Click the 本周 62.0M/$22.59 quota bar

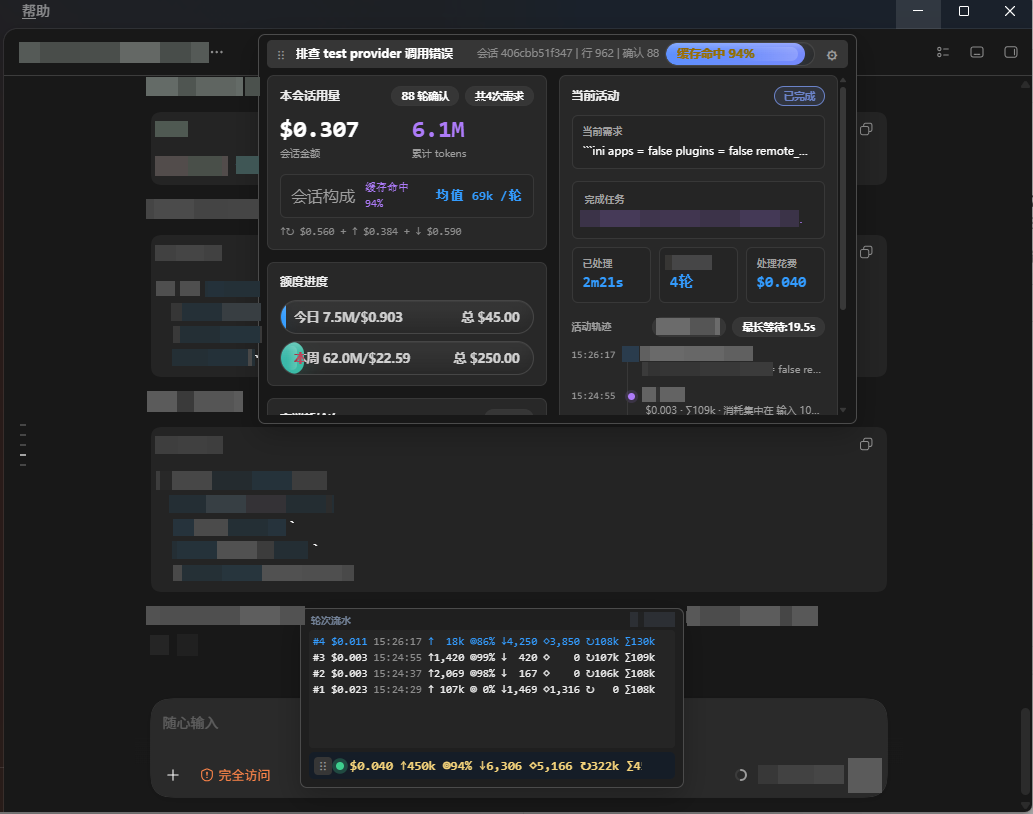point(406,358)
